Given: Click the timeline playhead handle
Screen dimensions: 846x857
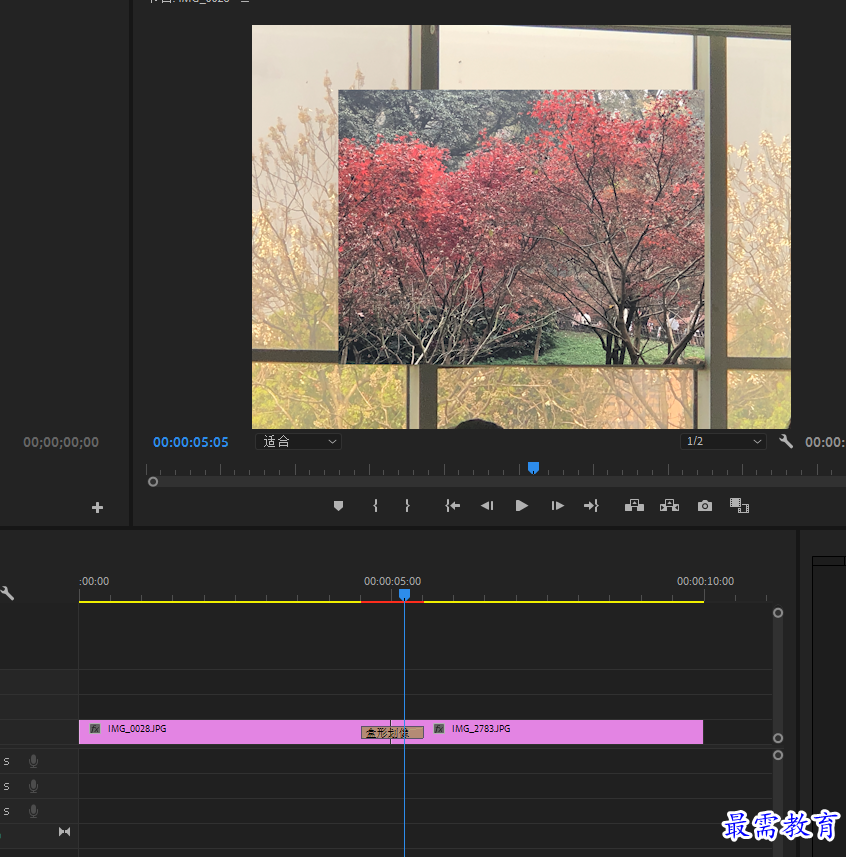Looking at the screenshot, I should coord(404,594).
